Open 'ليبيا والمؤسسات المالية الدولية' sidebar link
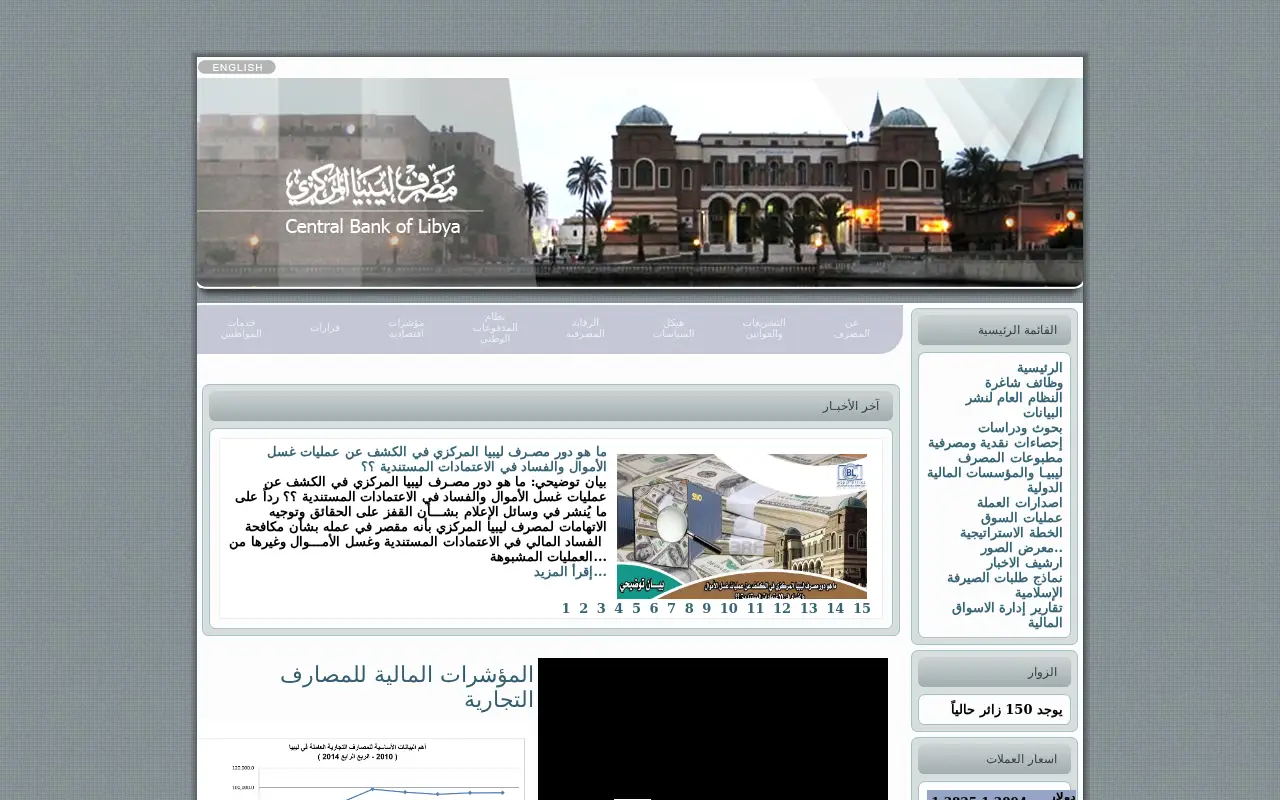The height and width of the screenshot is (800, 1280). pos(995,480)
